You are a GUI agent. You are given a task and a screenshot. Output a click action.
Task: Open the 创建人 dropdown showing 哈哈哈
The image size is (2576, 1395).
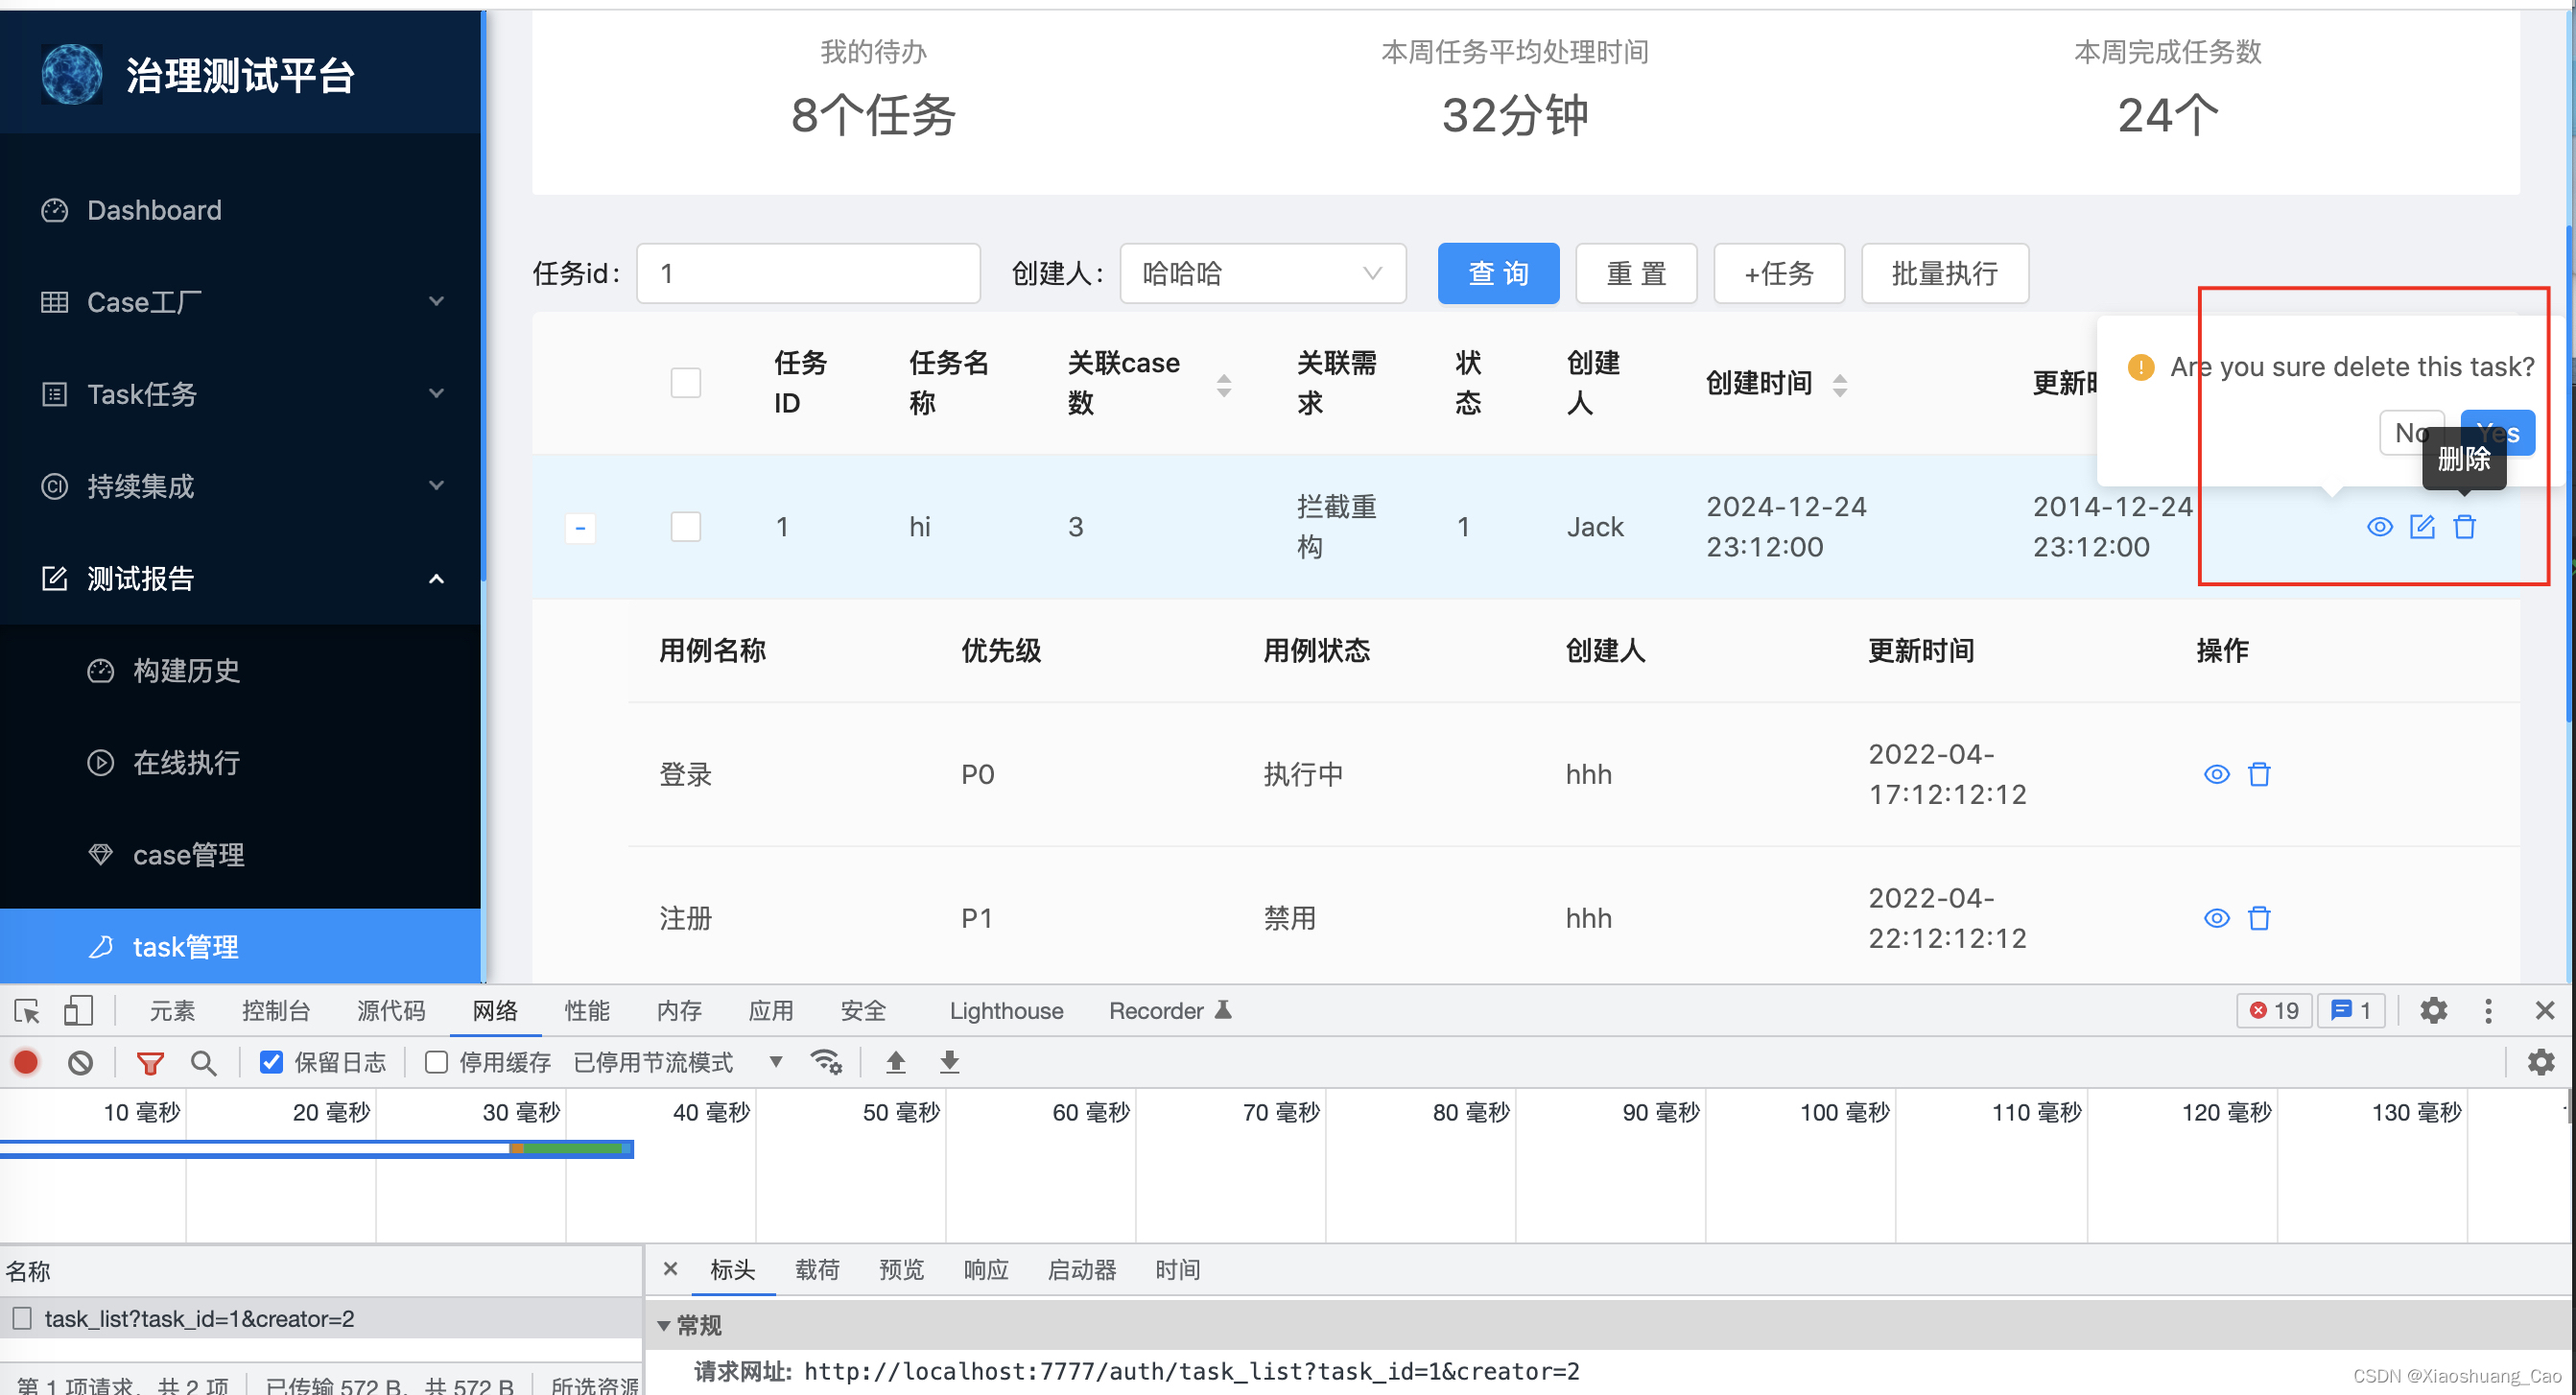click(1263, 273)
